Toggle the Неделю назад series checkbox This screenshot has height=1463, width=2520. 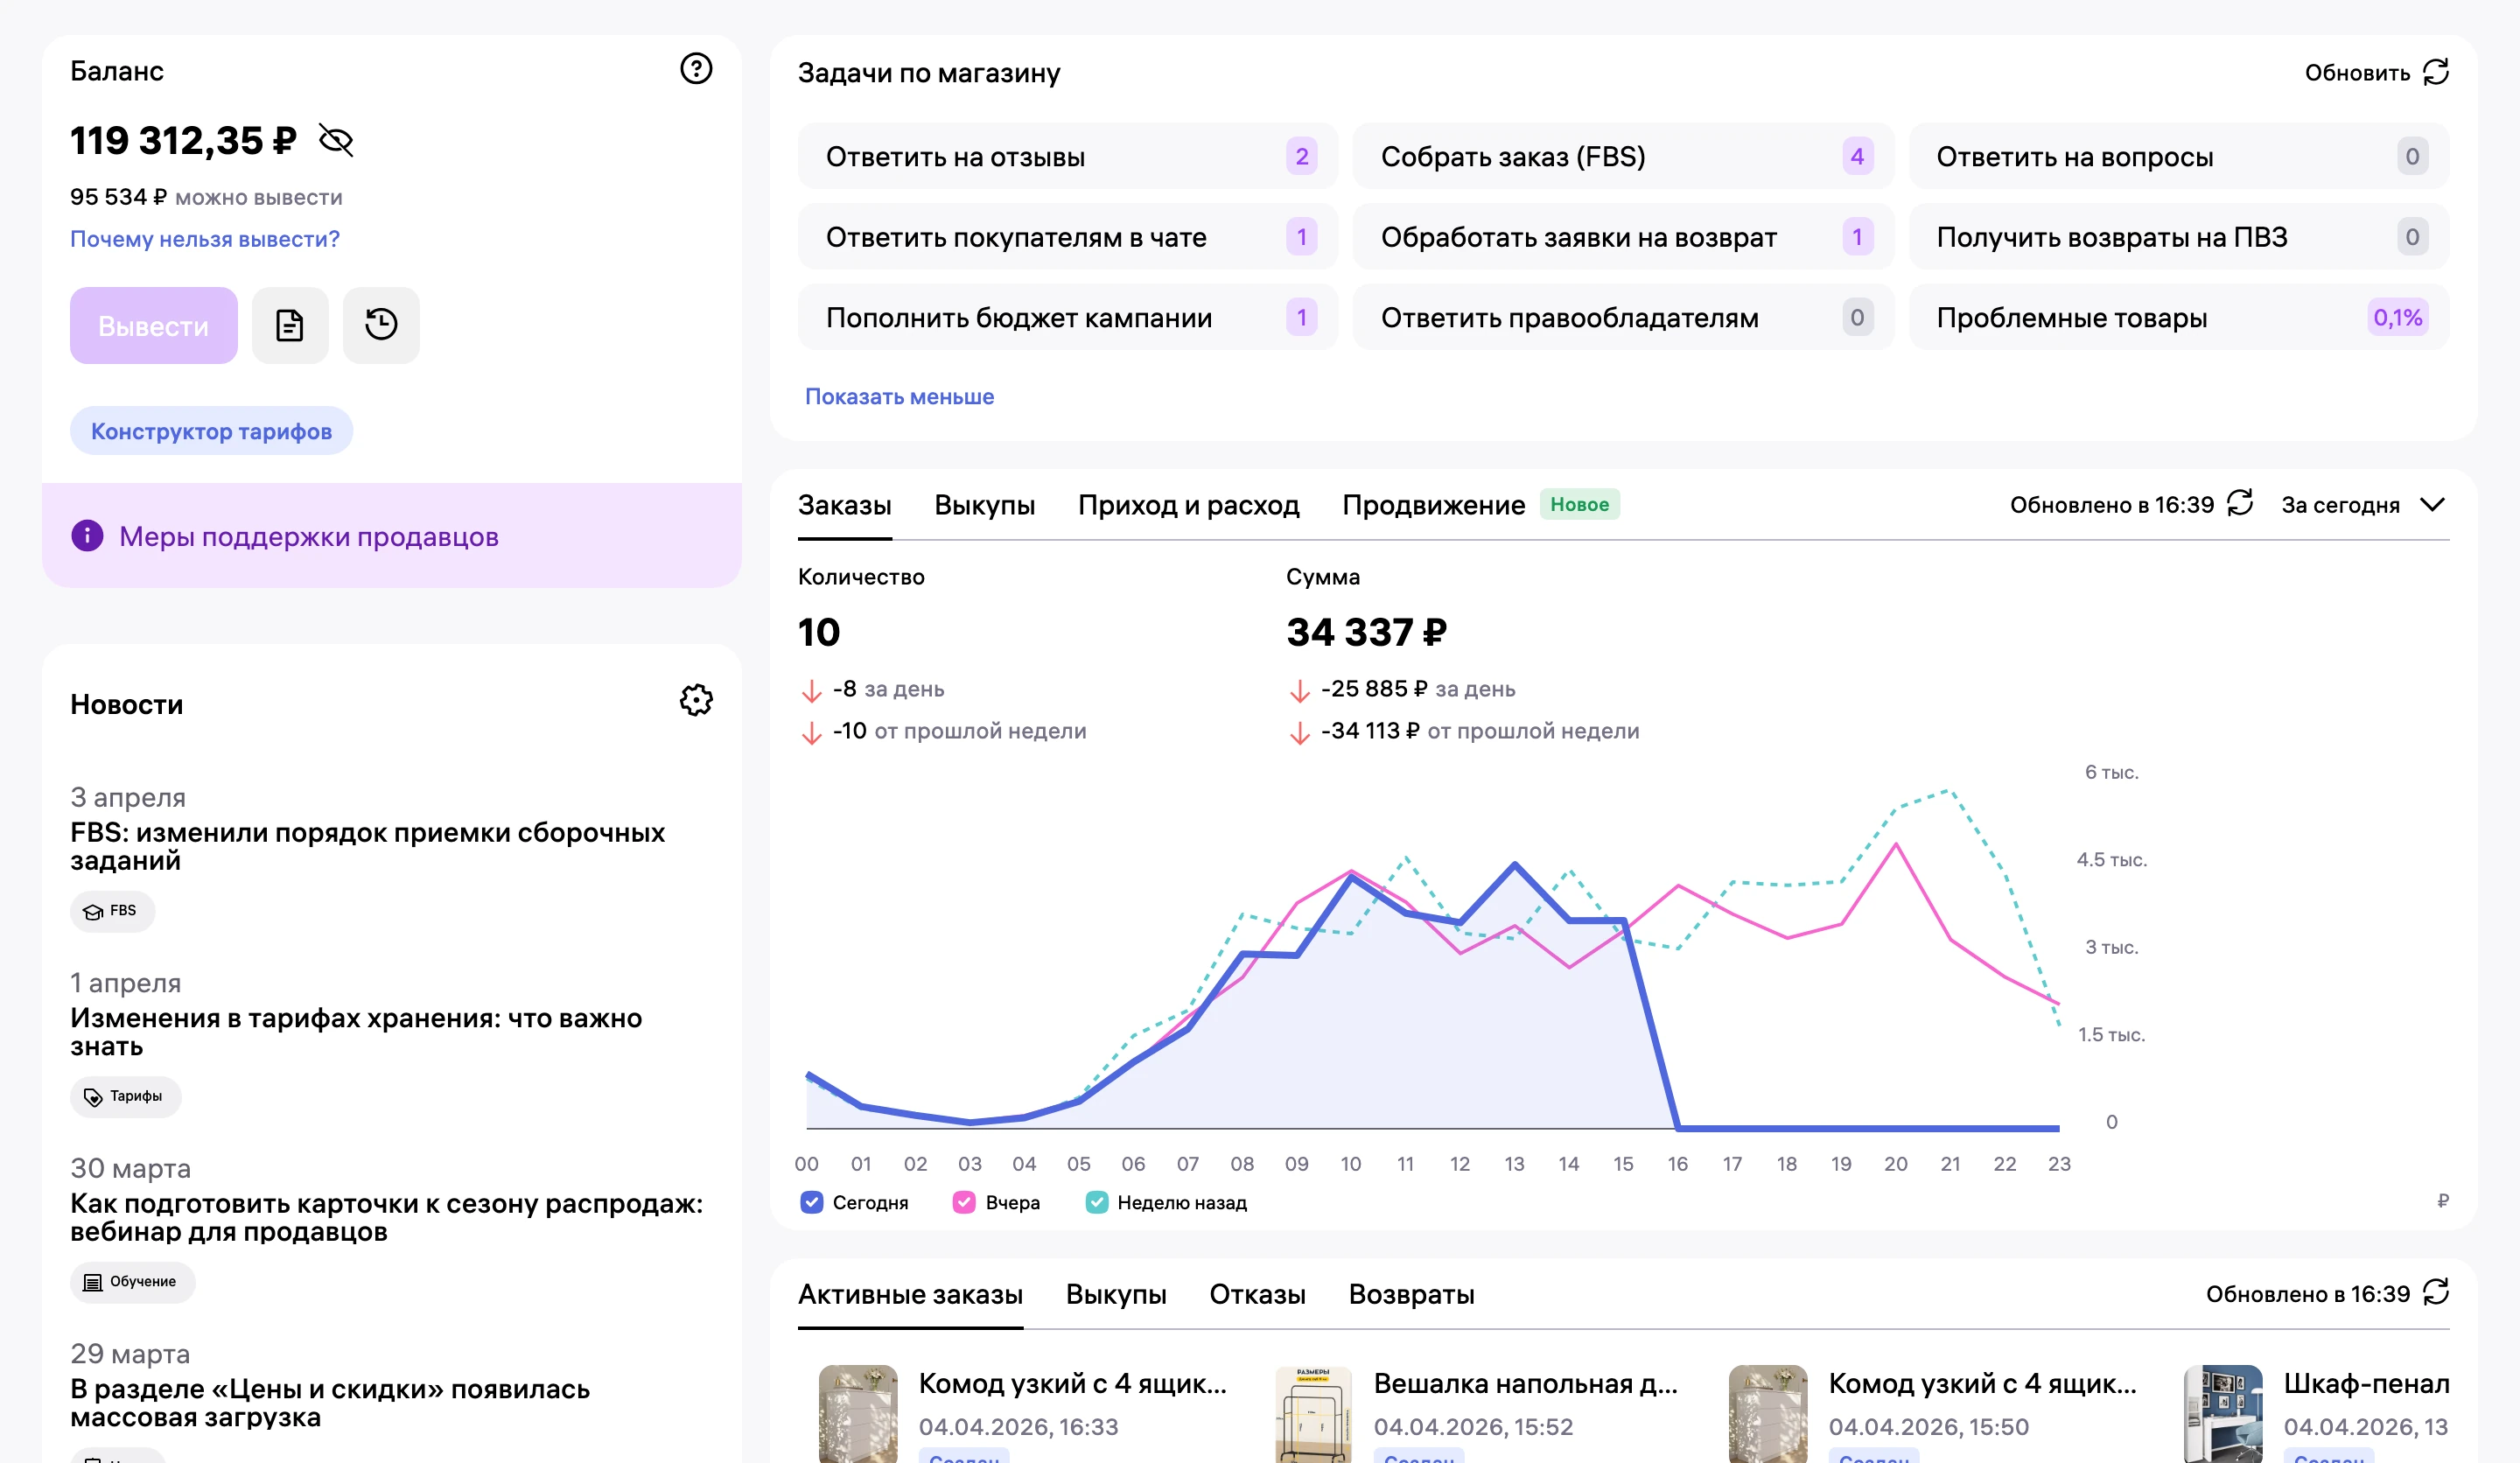(x=1096, y=1202)
